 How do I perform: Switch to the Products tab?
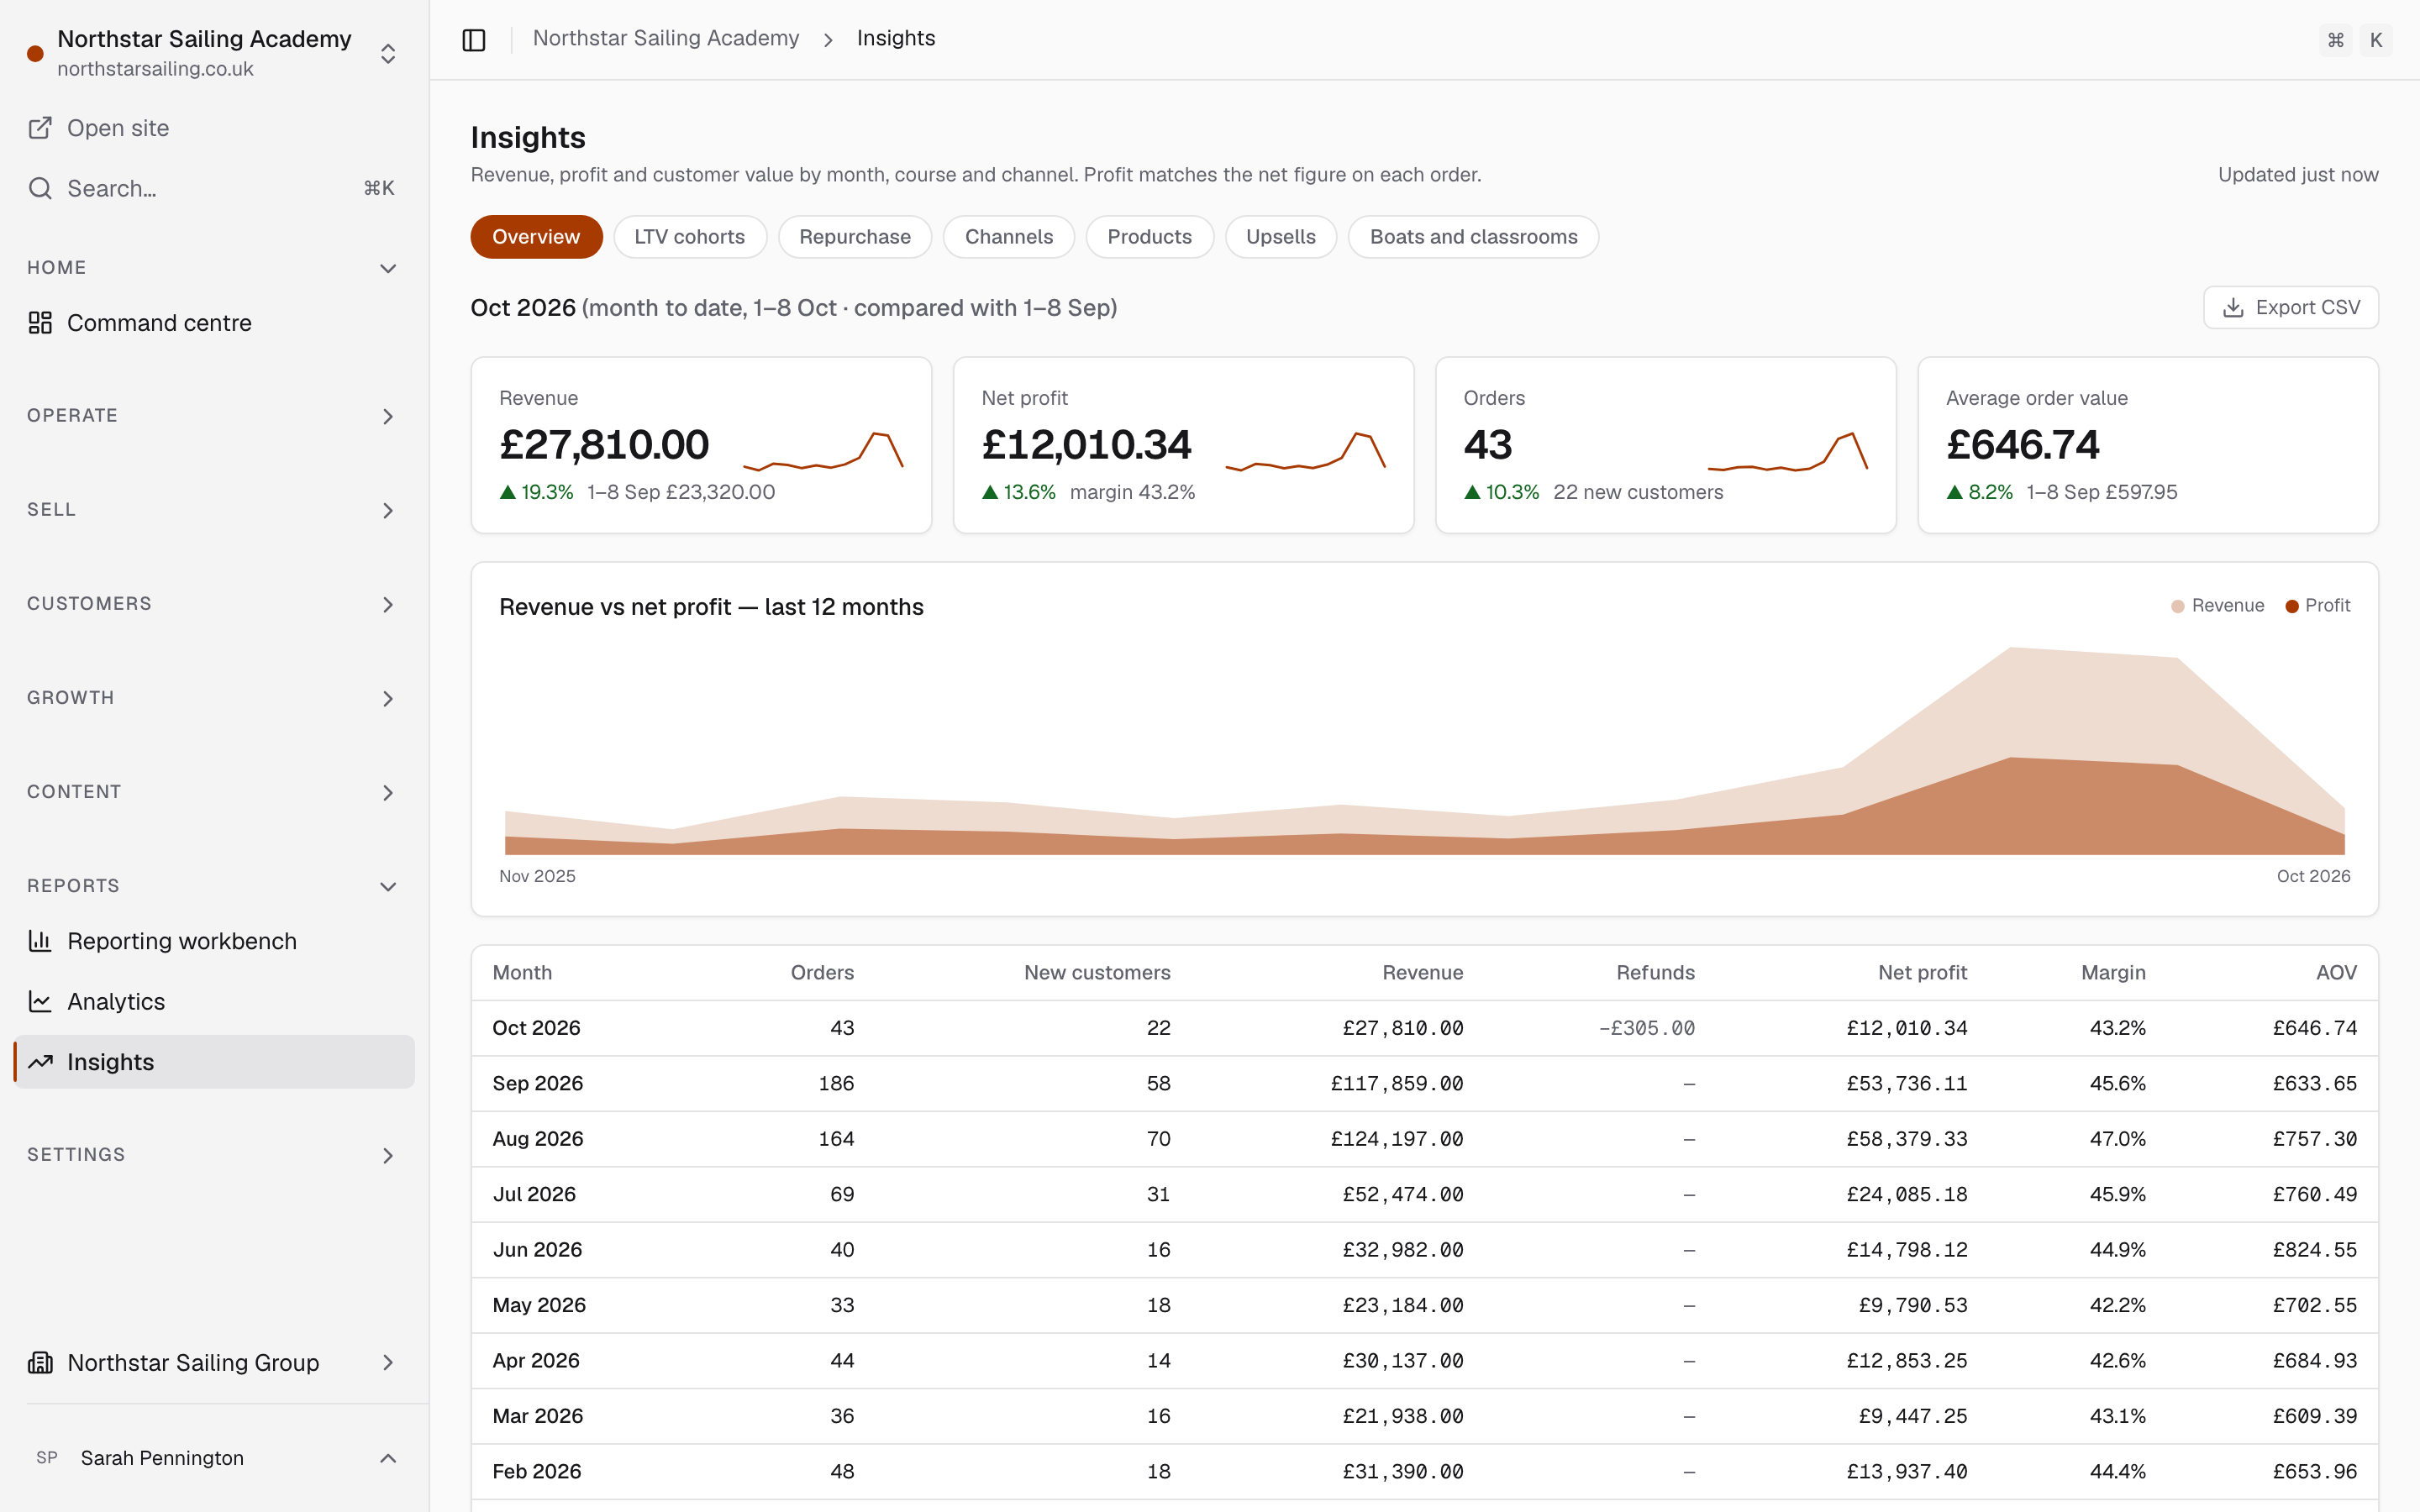click(x=1149, y=237)
